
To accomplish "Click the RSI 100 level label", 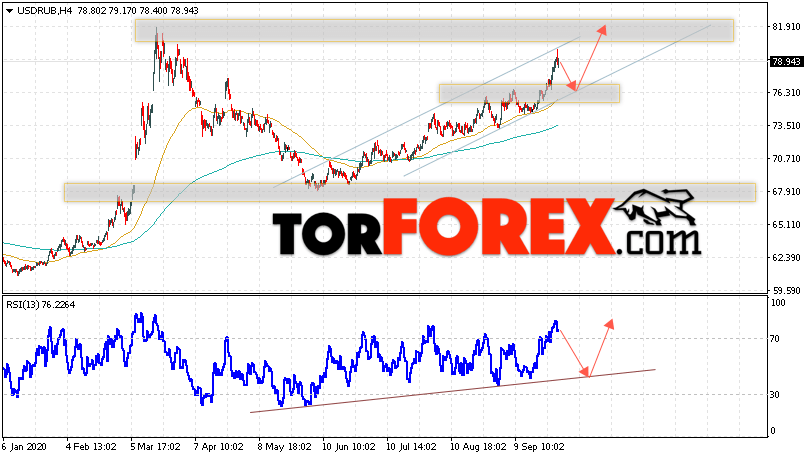I will coord(779,303).
